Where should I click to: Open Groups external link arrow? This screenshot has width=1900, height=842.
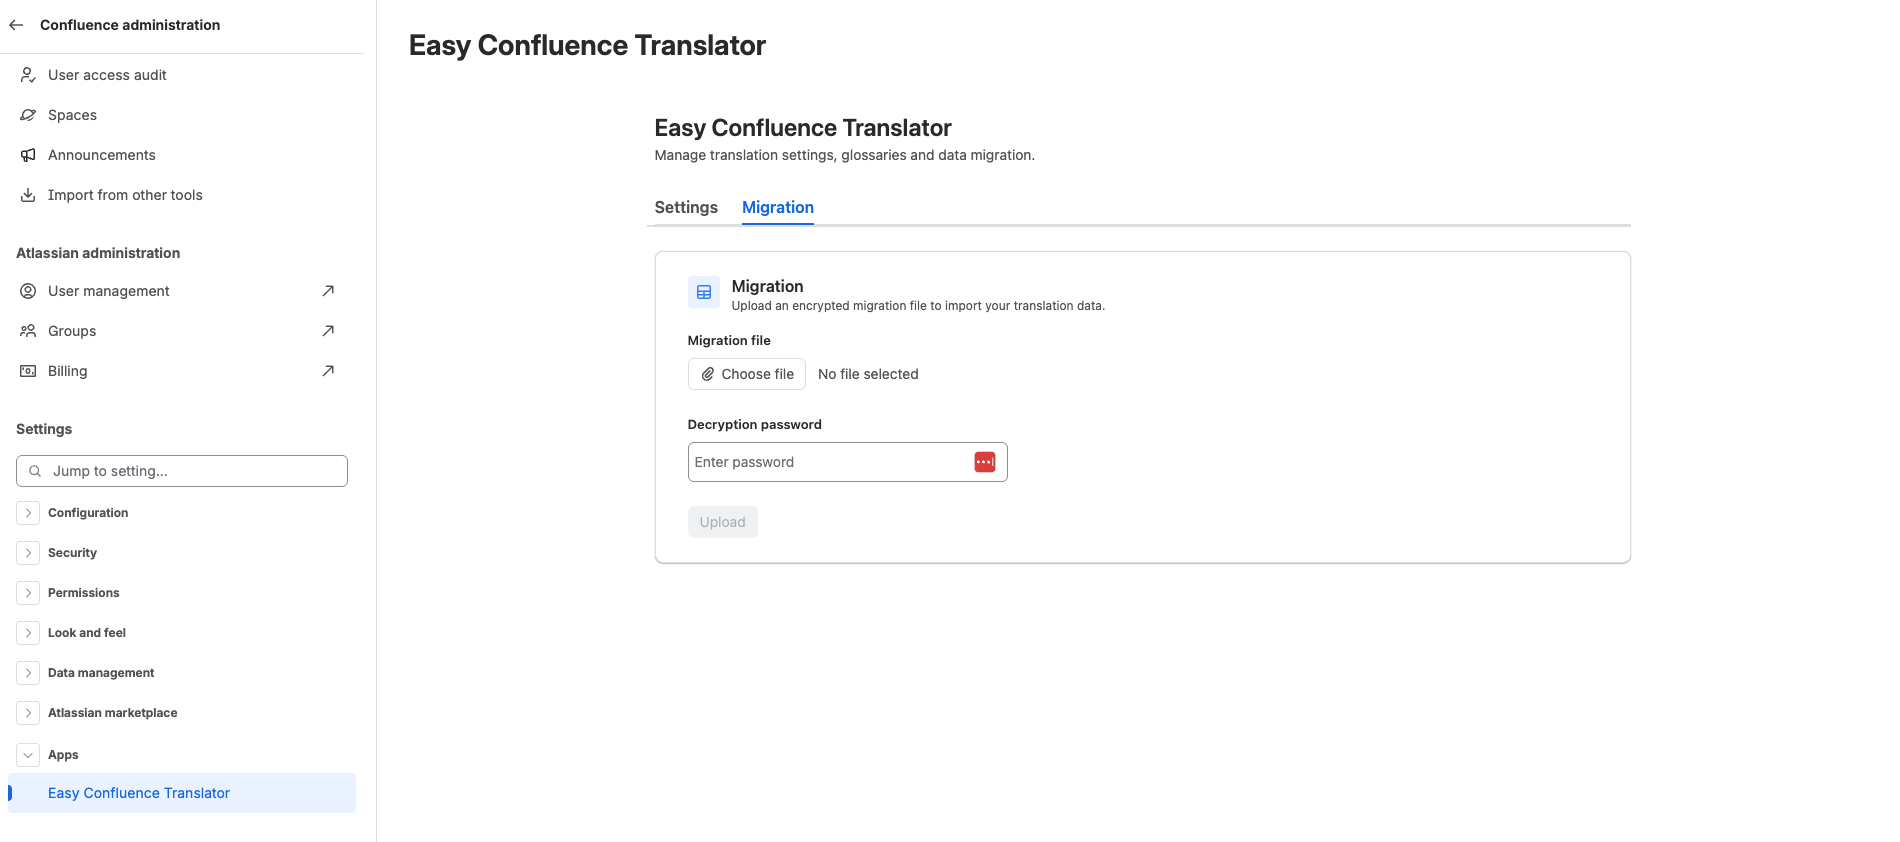tap(328, 331)
